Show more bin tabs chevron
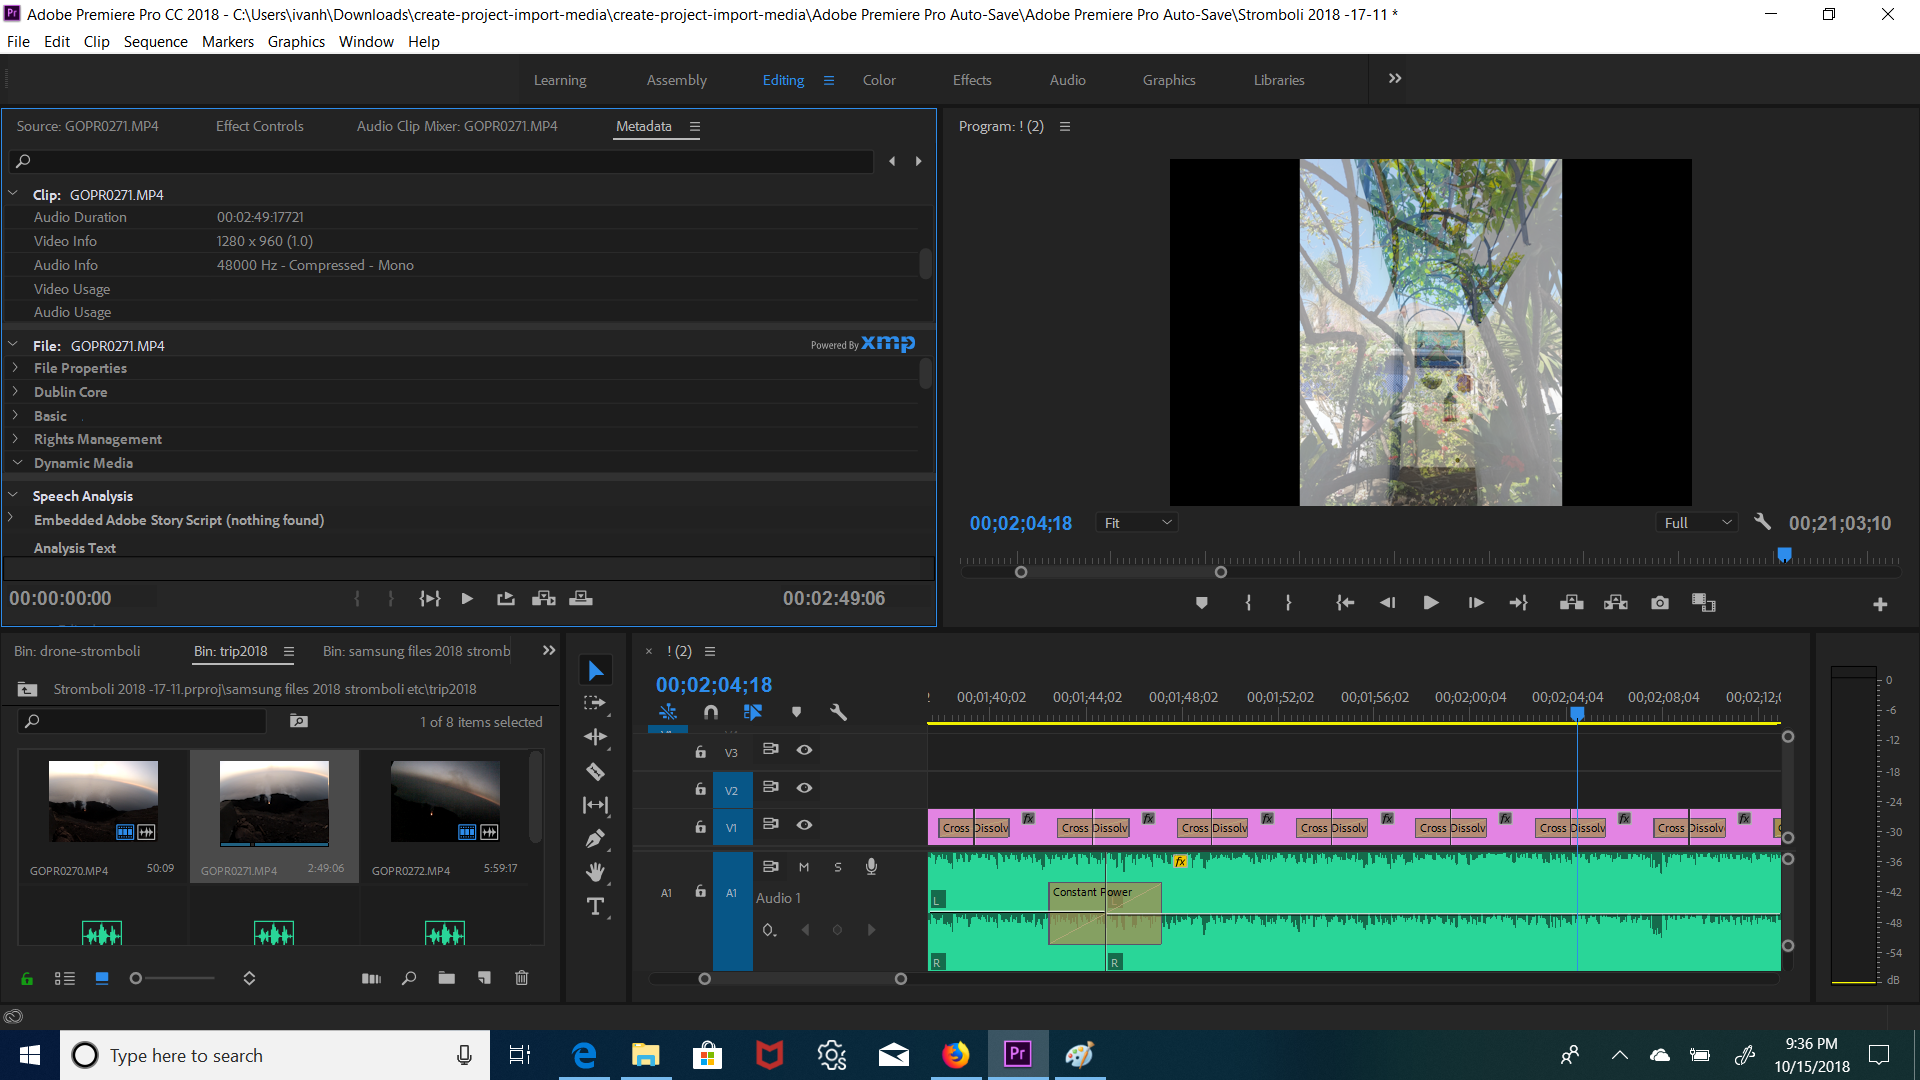The width and height of the screenshot is (1920, 1080). pyautogui.click(x=549, y=650)
